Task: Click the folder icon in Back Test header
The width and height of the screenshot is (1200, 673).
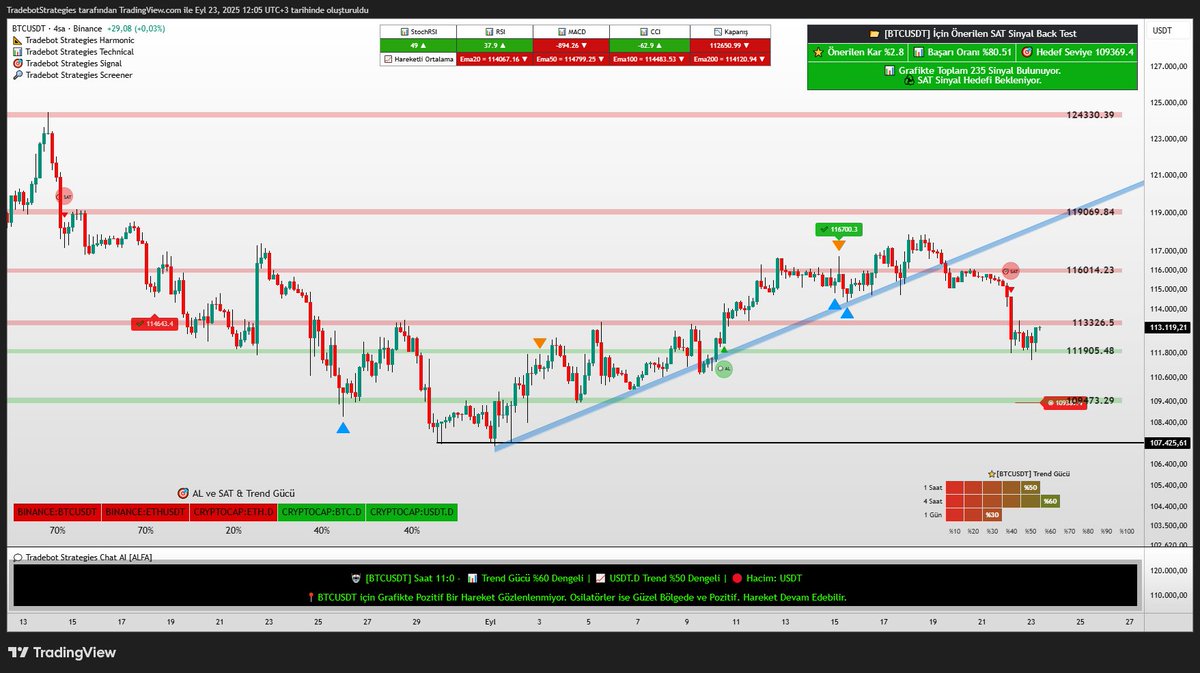Action: pos(874,34)
